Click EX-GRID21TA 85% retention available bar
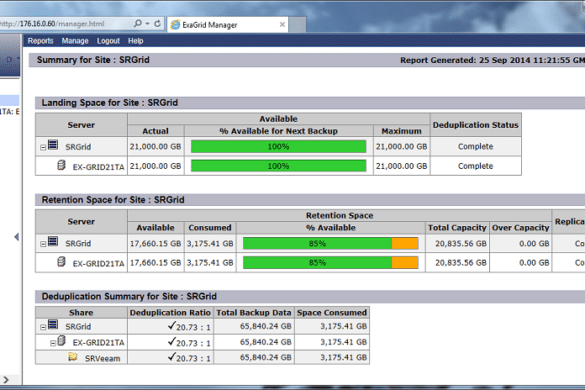585x390 pixels. coord(331,263)
